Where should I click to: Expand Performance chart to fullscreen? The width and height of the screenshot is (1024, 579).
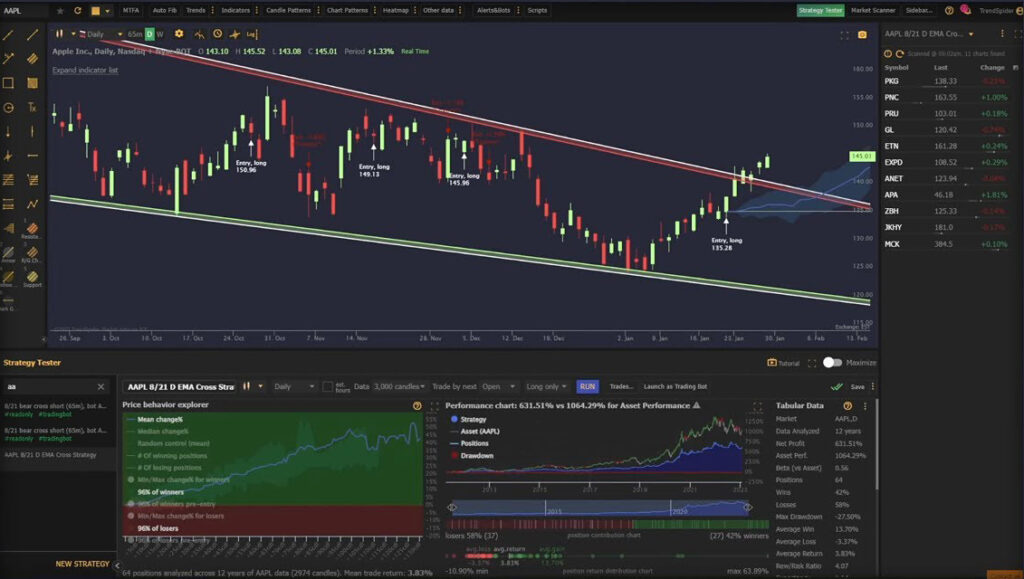click(758, 407)
